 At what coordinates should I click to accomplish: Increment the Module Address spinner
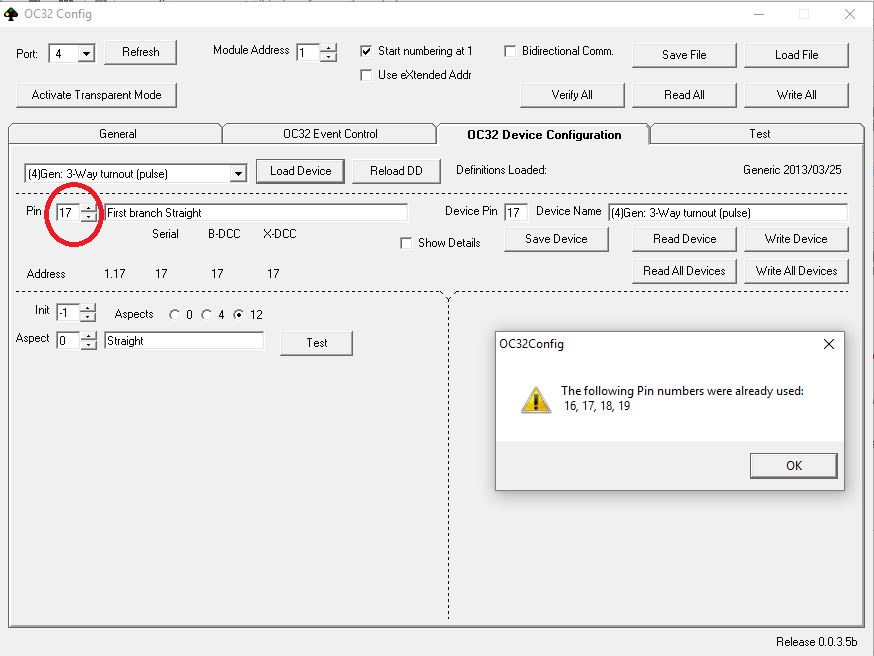point(328,47)
